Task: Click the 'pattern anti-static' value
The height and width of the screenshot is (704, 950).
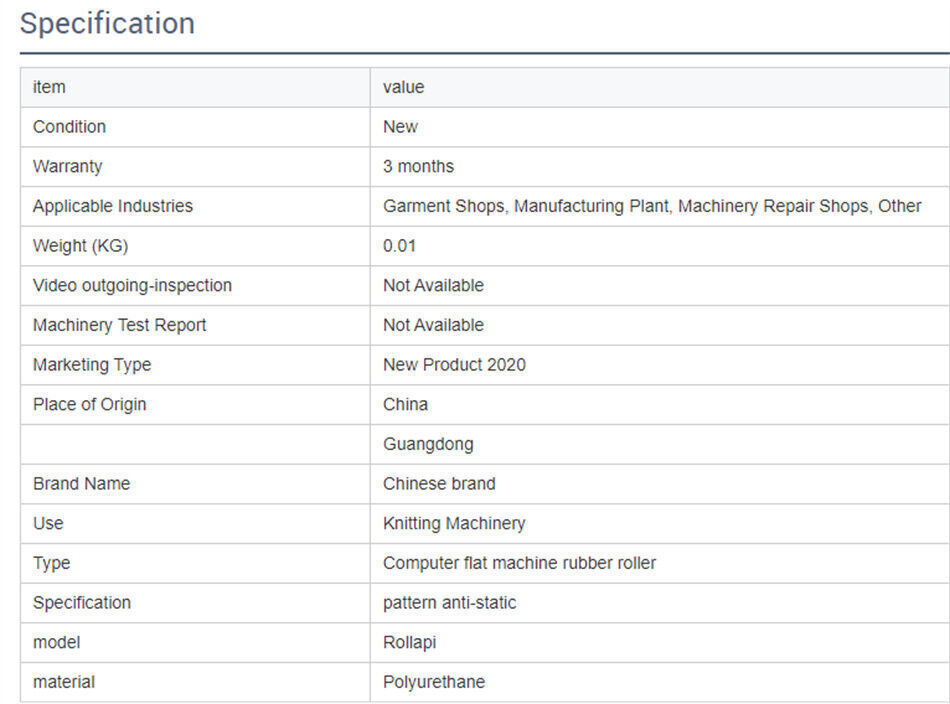Action: (449, 603)
